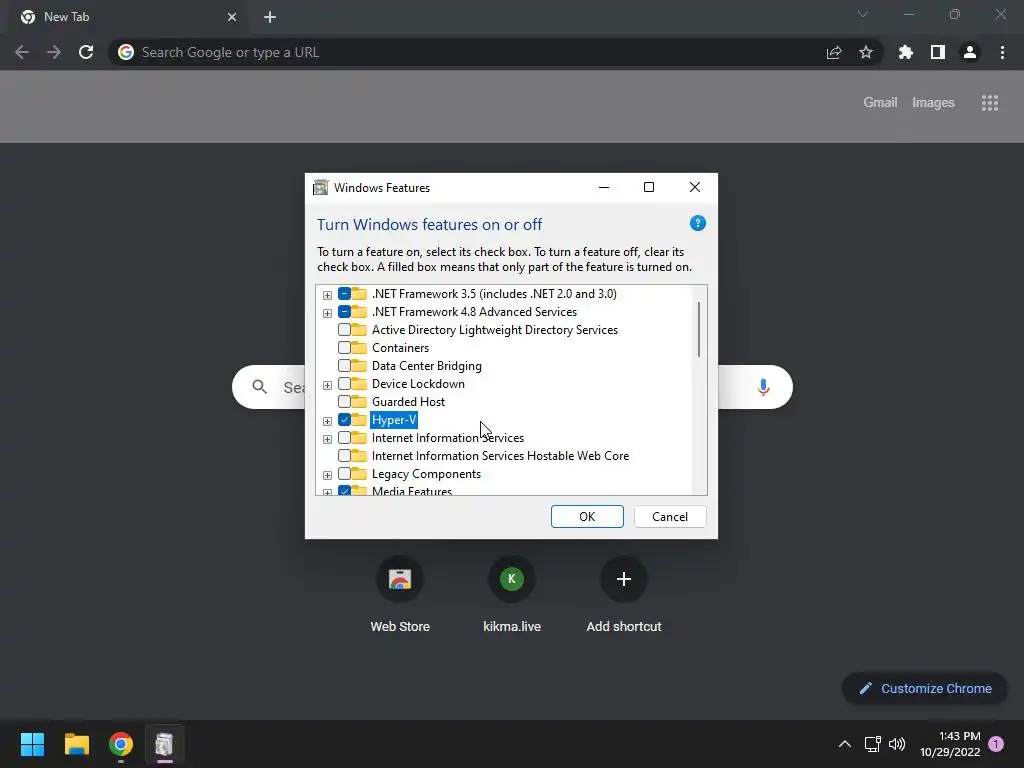
Task: Click the voice search microphone icon
Action: tap(763, 387)
